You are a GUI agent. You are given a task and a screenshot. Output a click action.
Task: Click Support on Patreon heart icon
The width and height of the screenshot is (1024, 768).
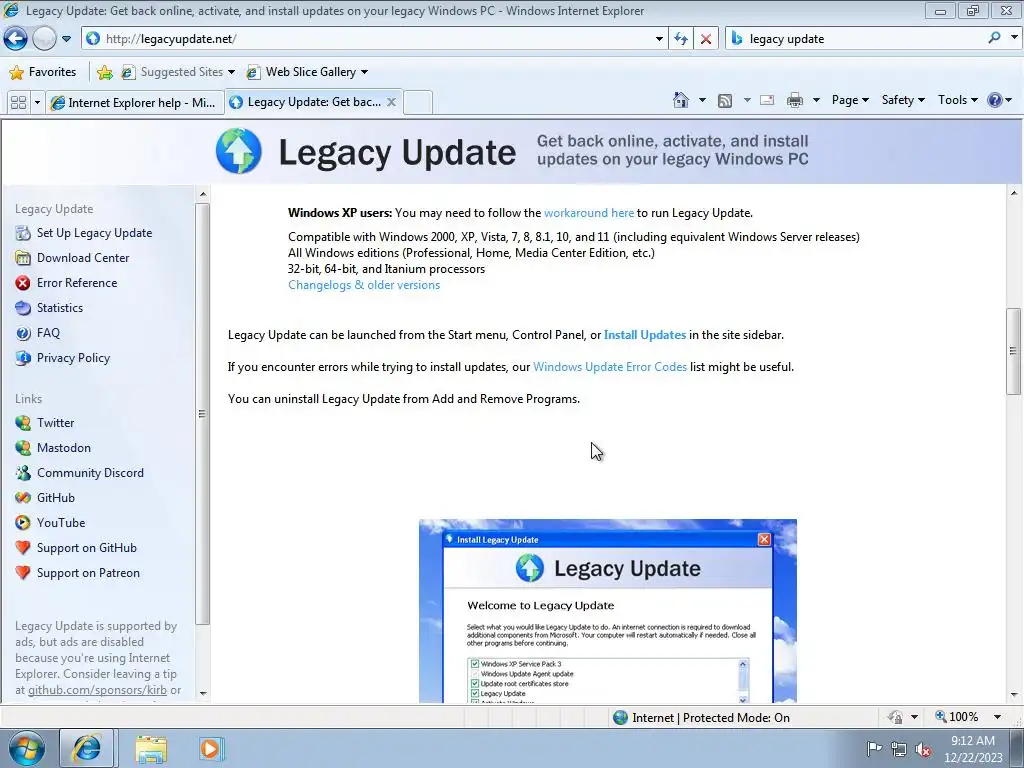pos(23,573)
